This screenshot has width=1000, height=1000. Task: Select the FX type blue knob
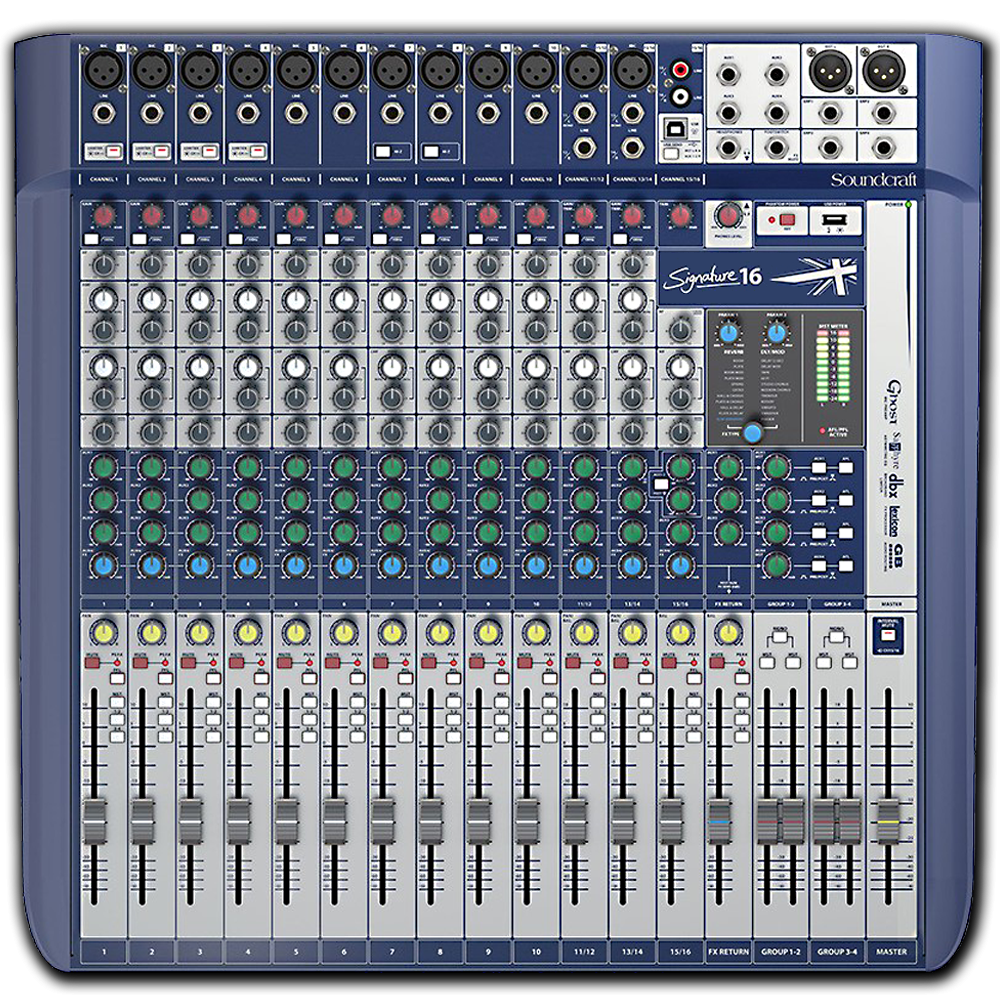click(x=753, y=432)
